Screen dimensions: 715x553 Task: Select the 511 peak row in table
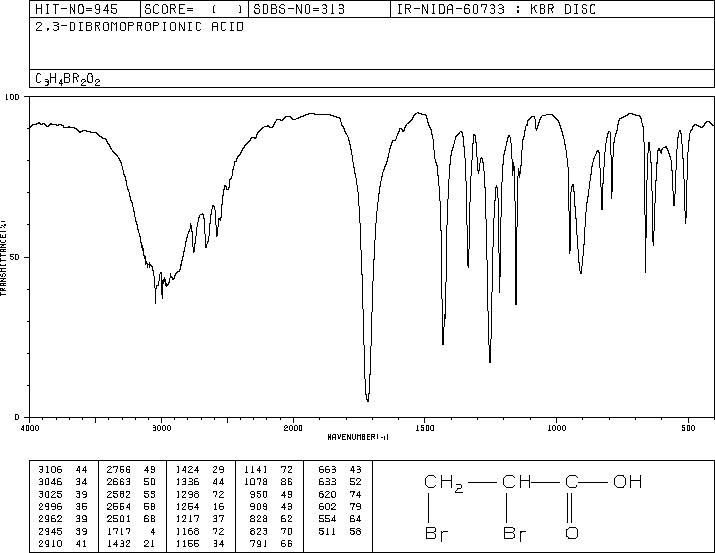coord(340,532)
